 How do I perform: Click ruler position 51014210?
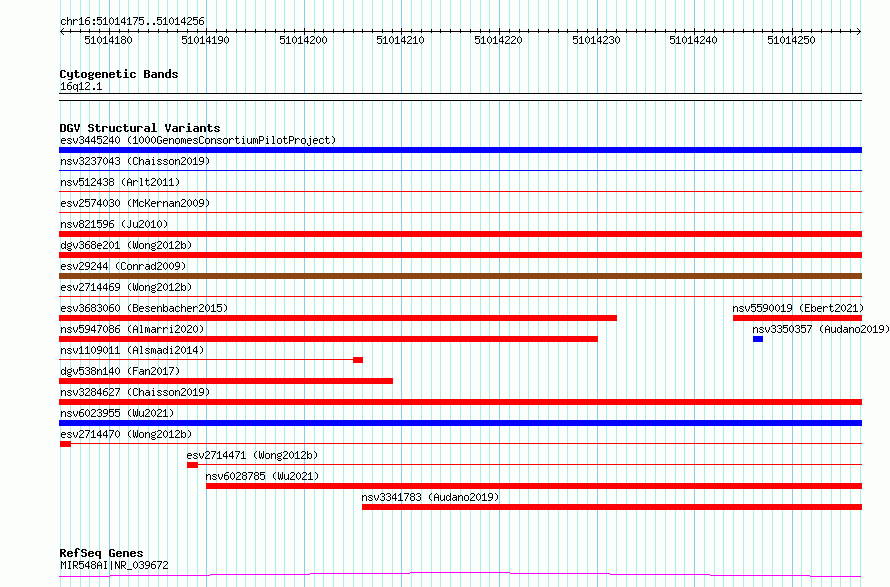[x=401, y=40]
